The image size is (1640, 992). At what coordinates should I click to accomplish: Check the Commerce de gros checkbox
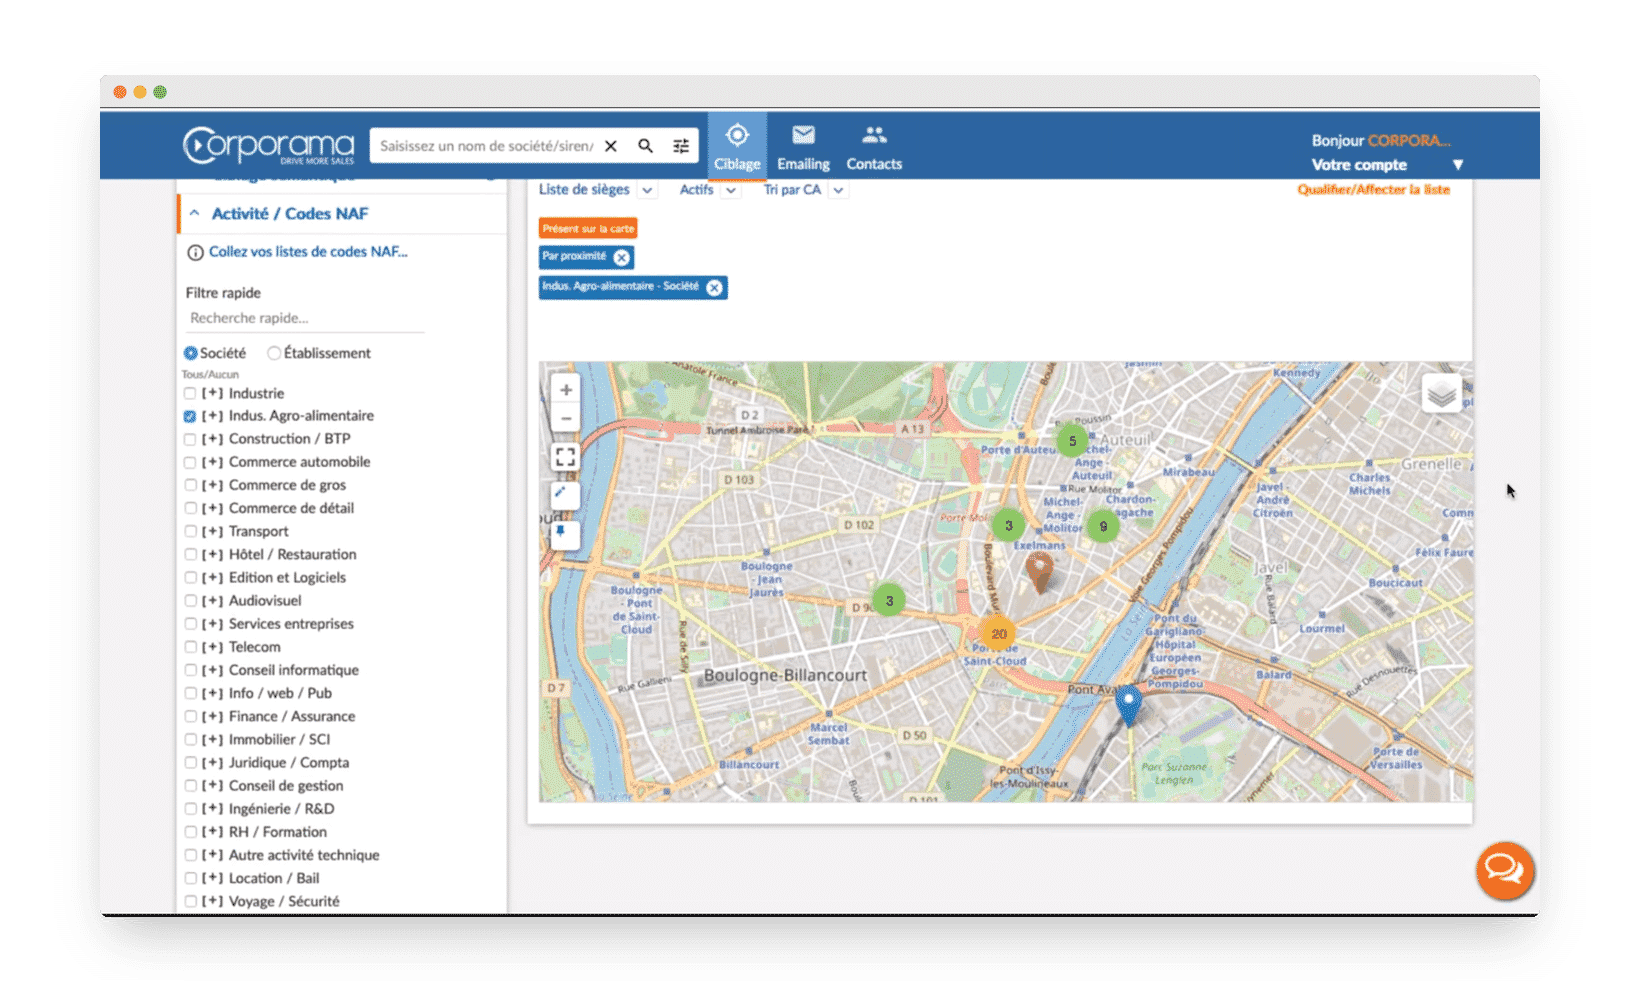click(x=190, y=486)
